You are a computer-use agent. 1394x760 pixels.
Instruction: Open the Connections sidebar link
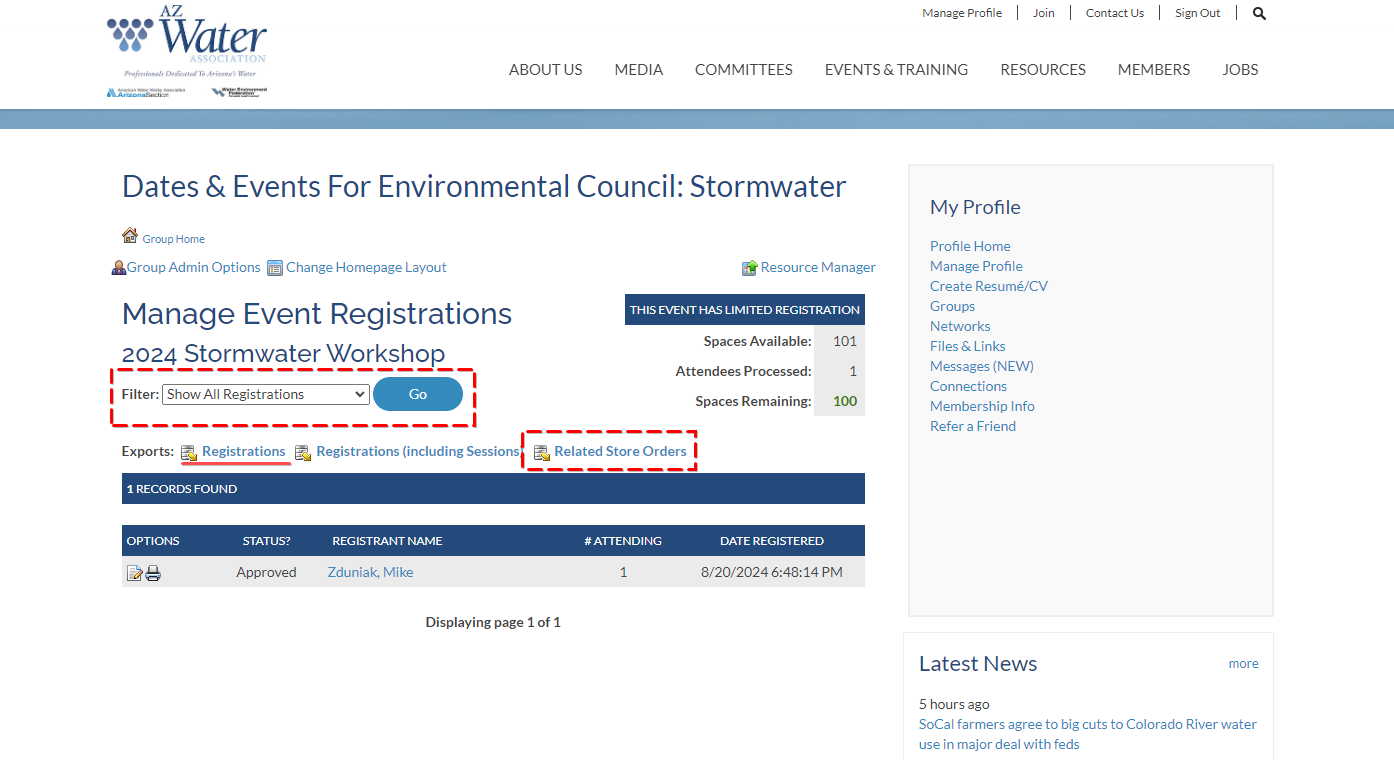[969, 386]
